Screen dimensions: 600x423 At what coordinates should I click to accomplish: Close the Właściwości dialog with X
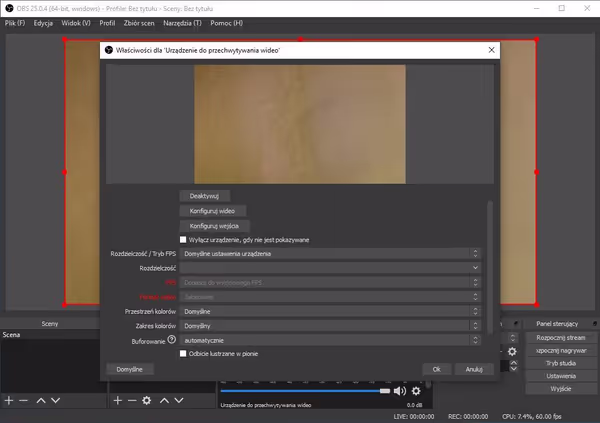click(491, 50)
